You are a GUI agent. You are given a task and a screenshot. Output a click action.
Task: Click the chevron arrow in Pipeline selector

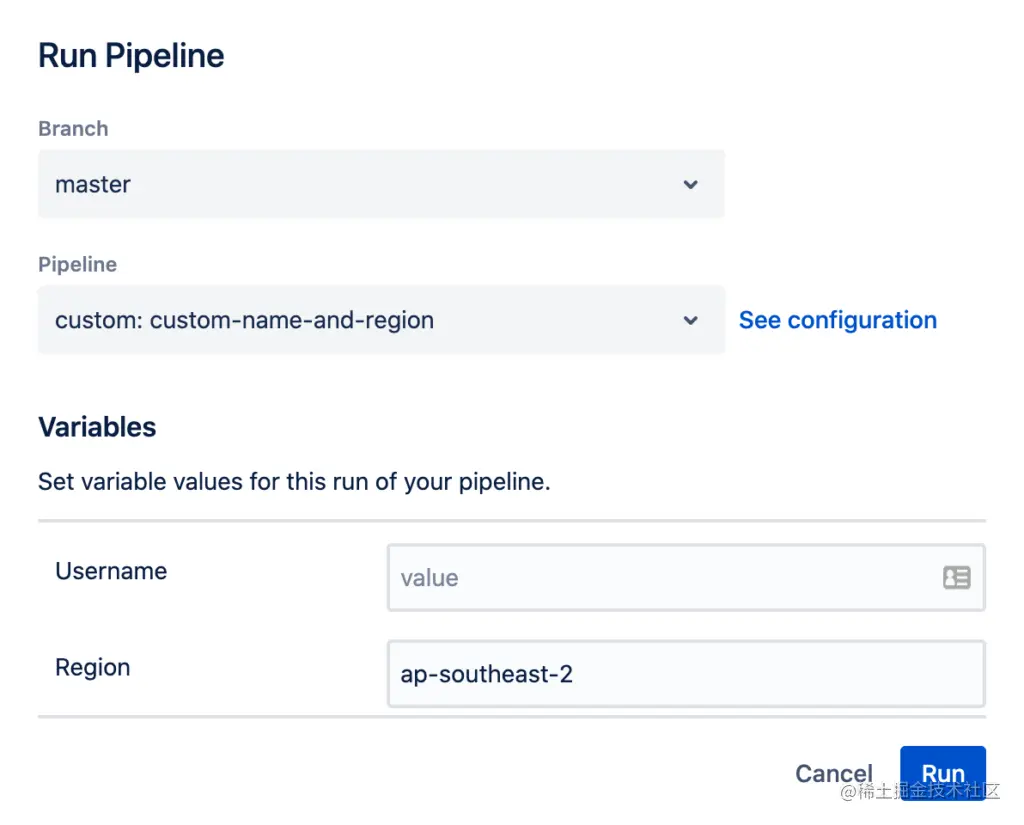coord(690,321)
